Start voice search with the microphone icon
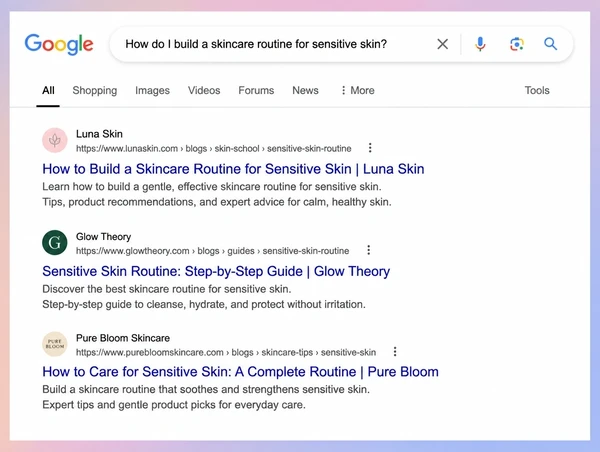 (480, 44)
